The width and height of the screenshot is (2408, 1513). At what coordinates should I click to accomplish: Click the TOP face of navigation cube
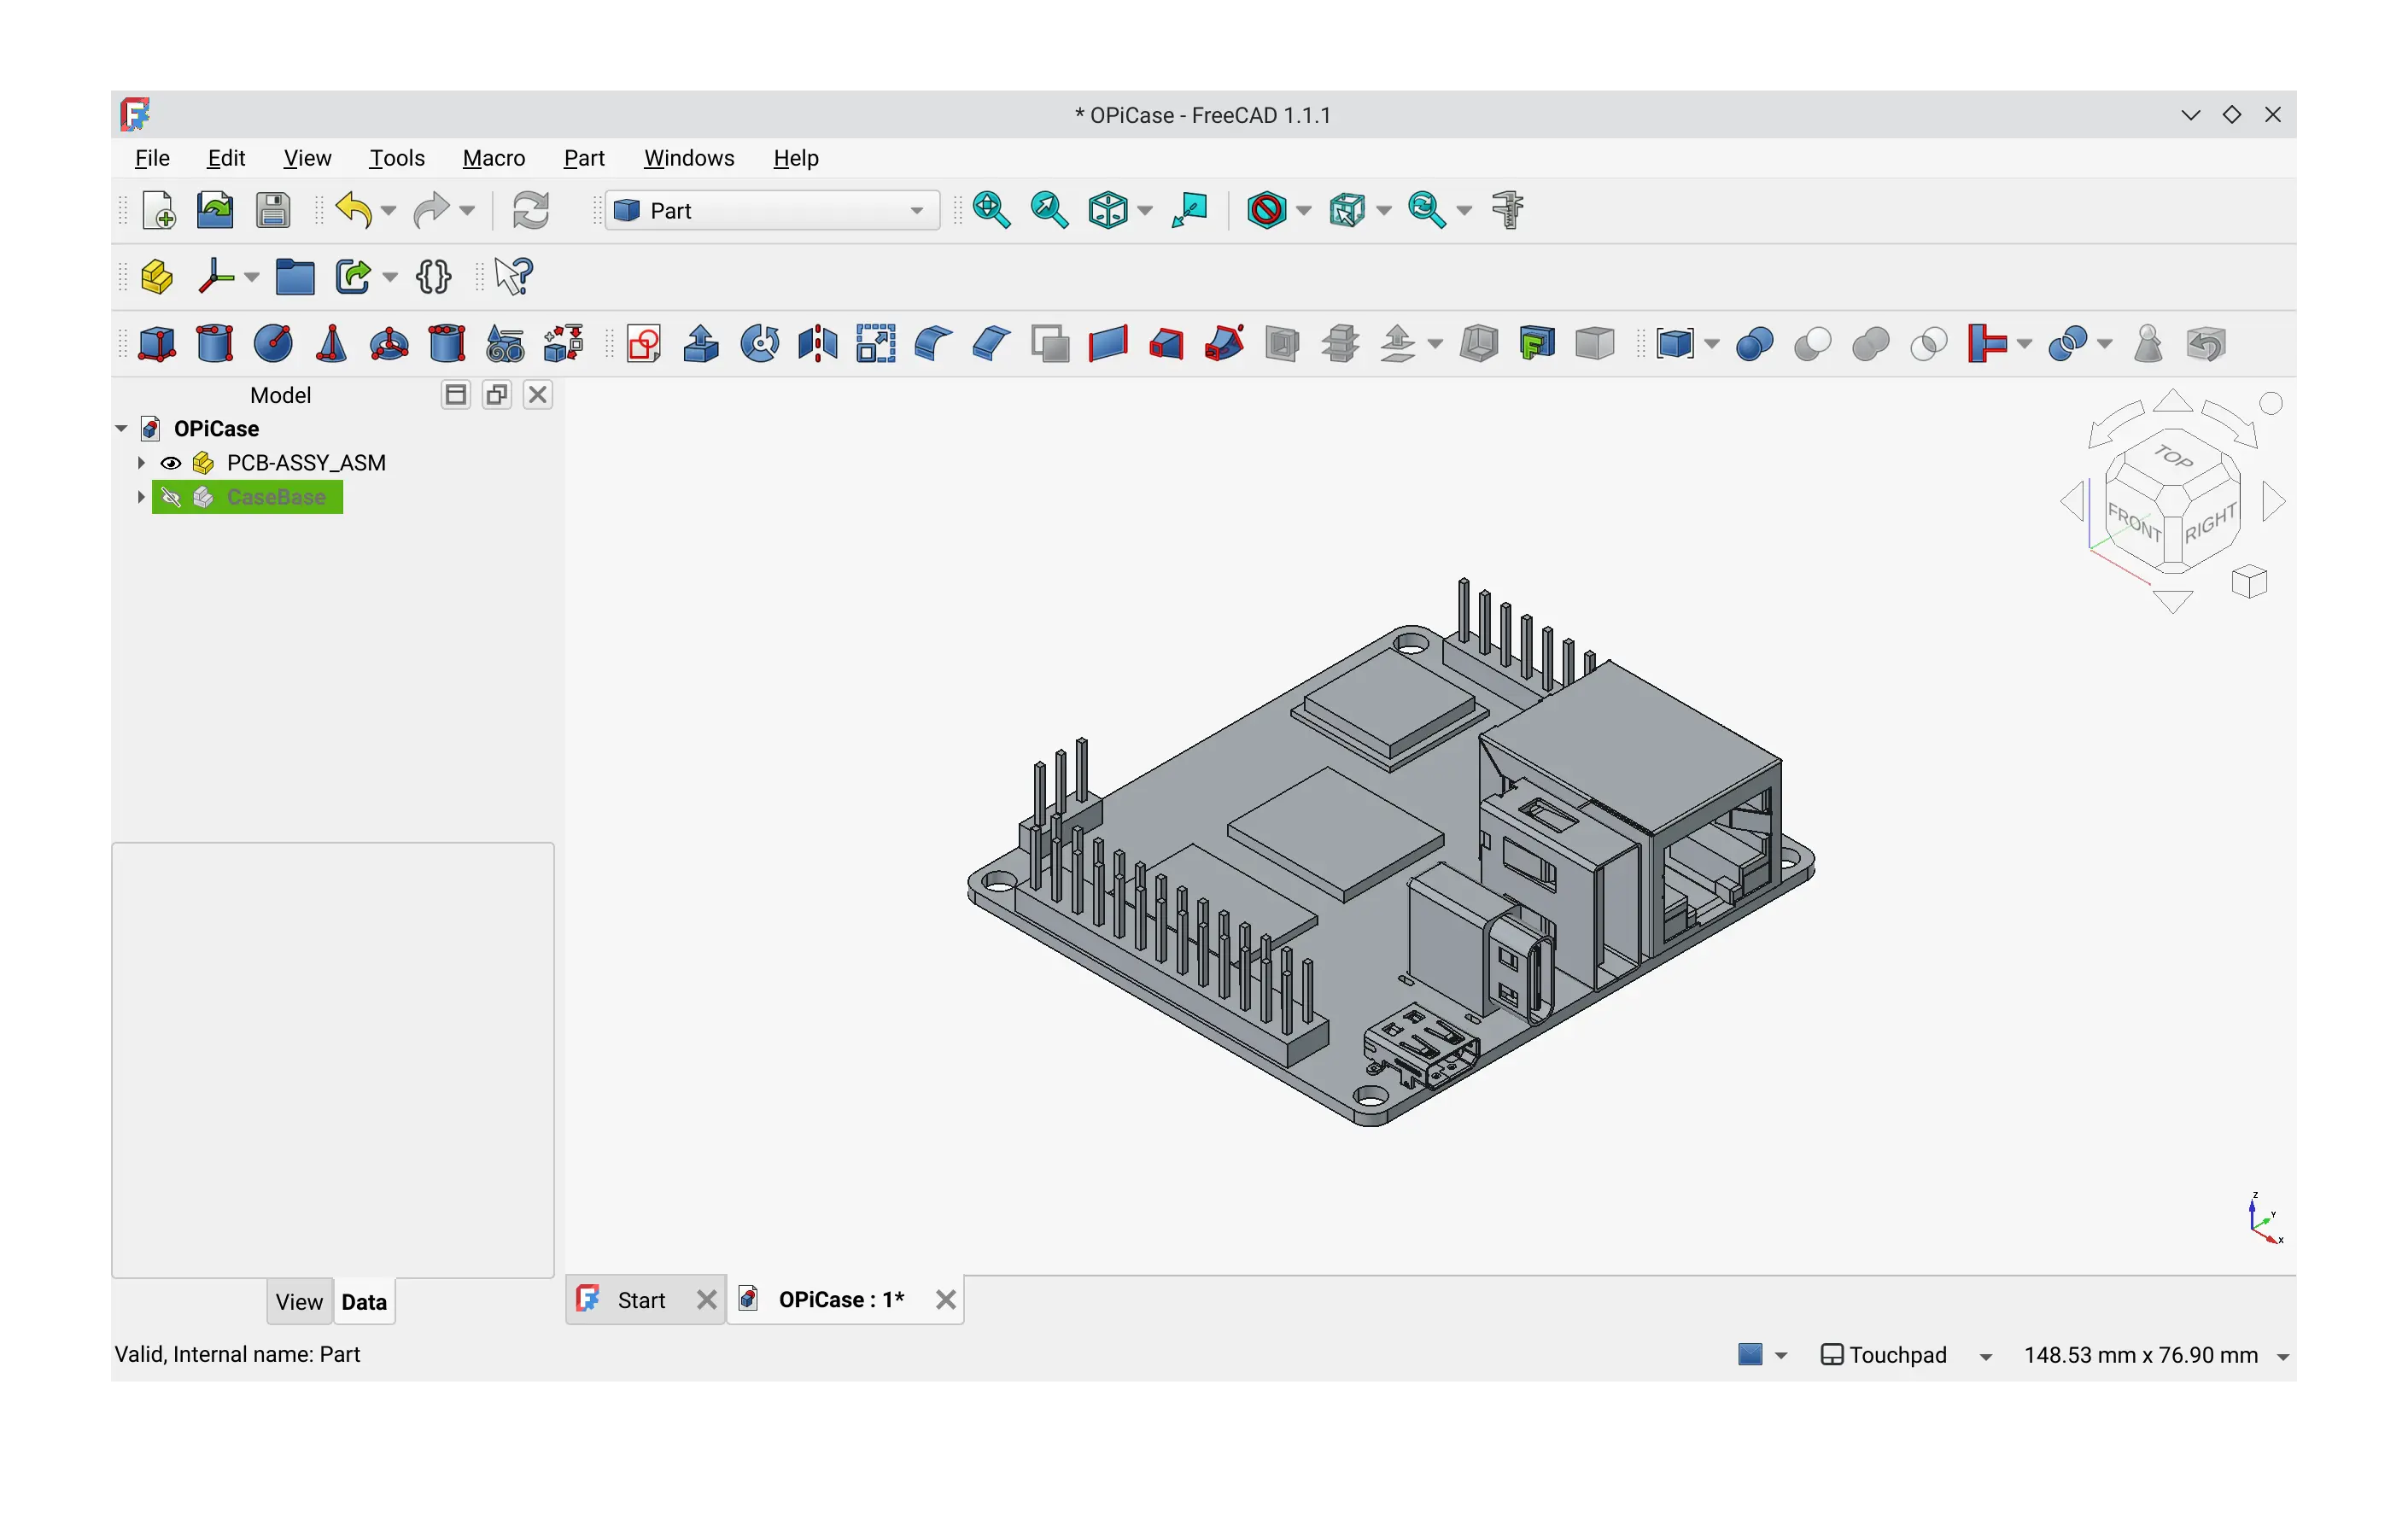click(2172, 458)
